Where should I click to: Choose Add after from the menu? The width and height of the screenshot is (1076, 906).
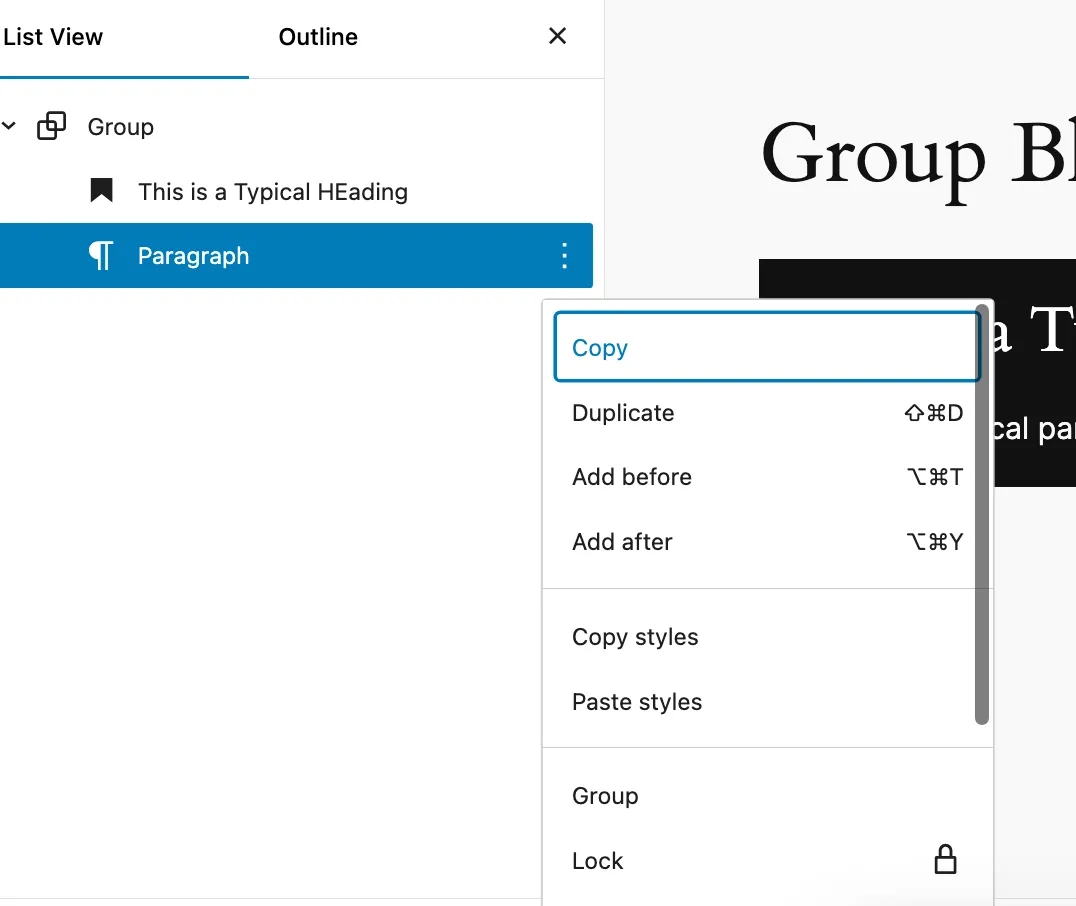pos(622,542)
